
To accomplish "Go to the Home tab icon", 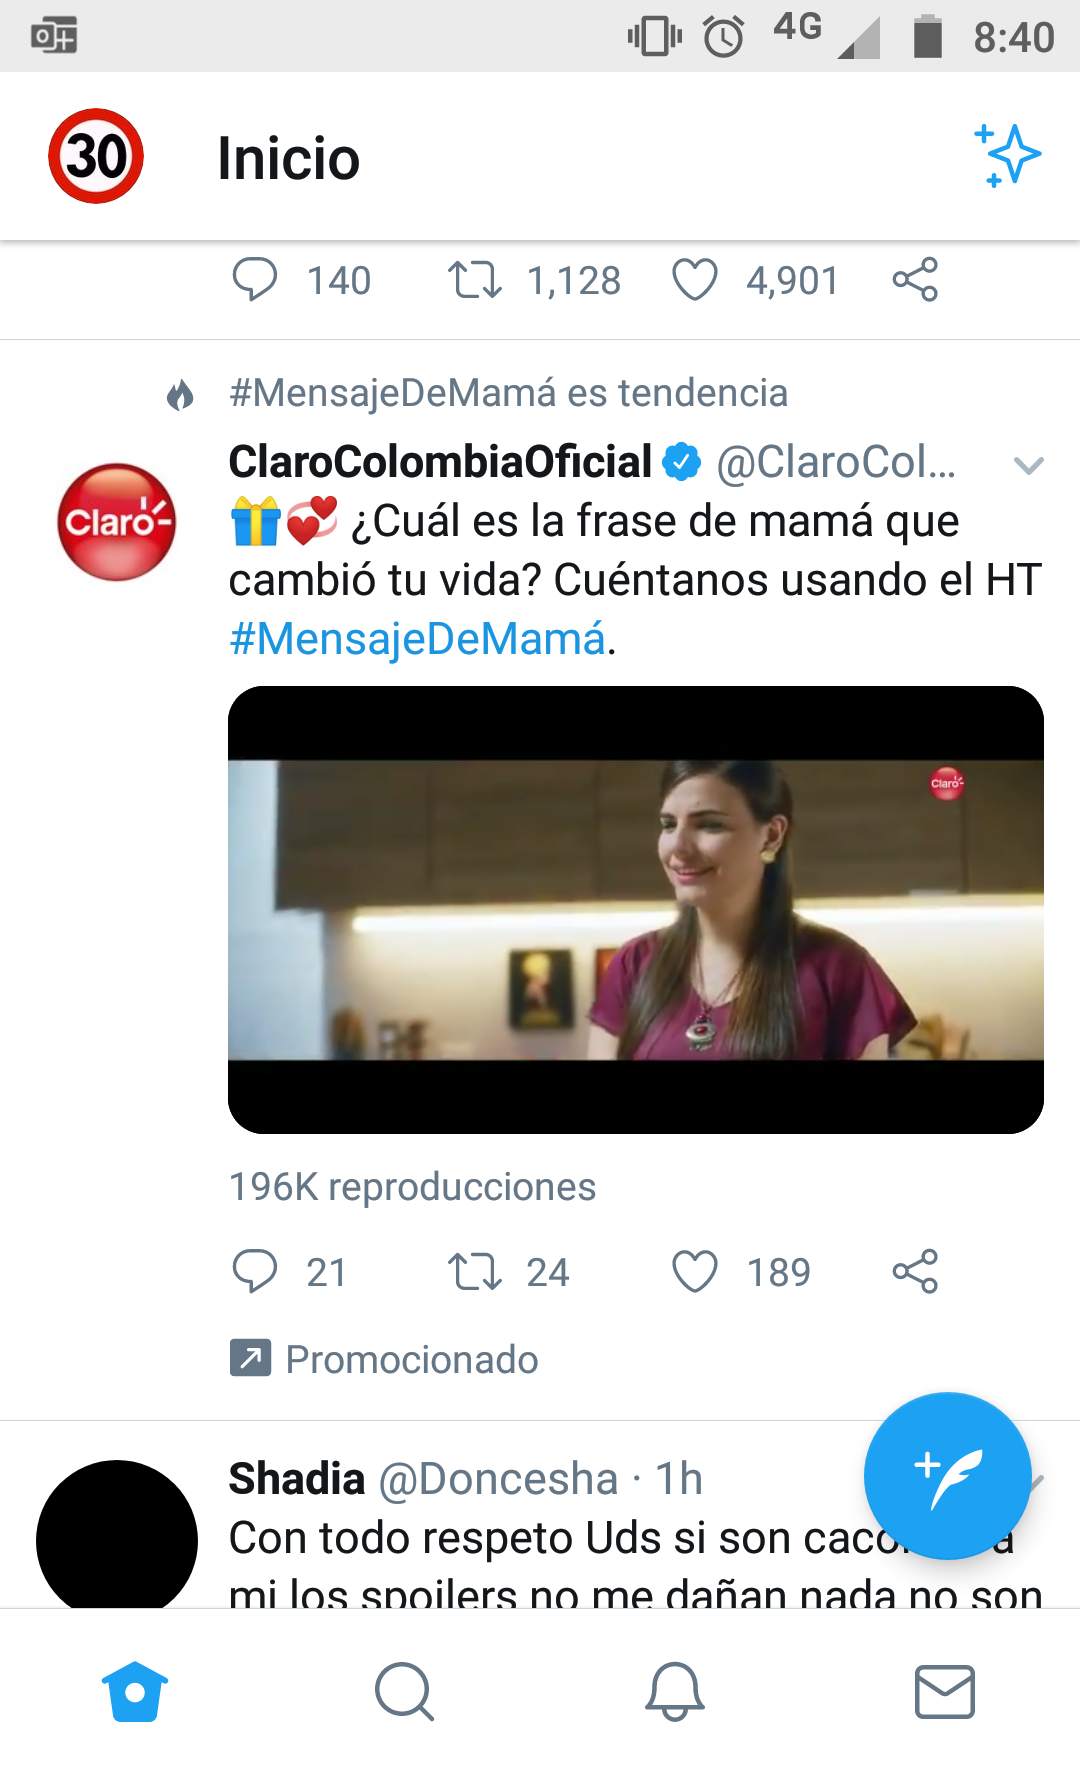I will (x=135, y=1692).
